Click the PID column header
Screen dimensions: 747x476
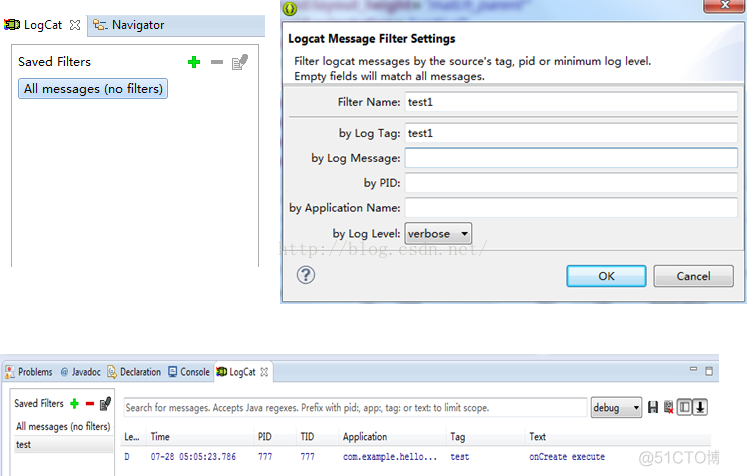tap(265, 437)
